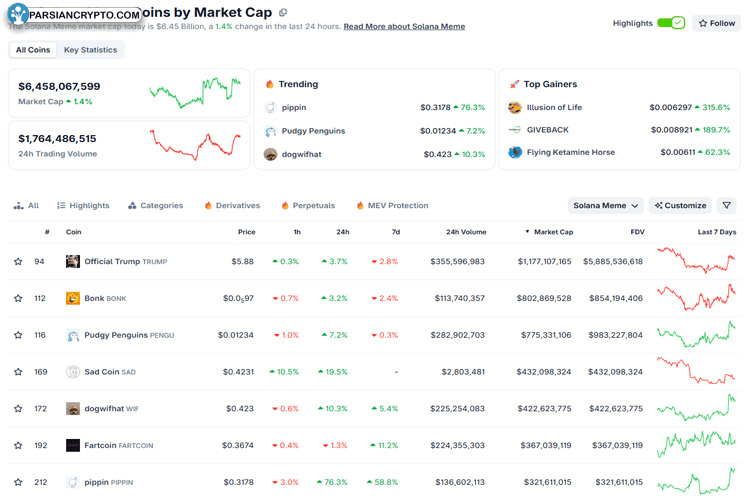Open Illusion of Life in Top Gainers
Image resolution: width=750 pixels, height=500 pixels.
(x=554, y=107)
